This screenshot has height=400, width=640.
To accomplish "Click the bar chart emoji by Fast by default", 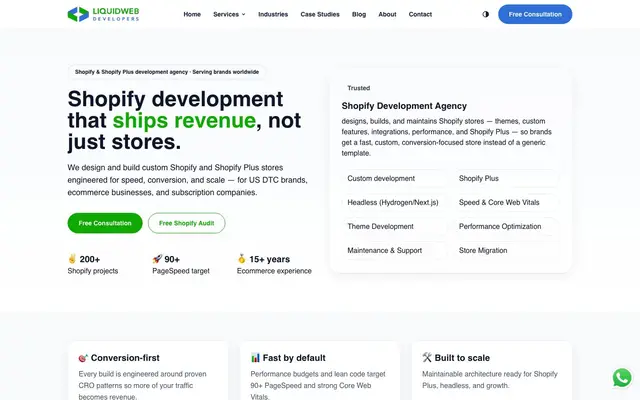I will (x=255, y=358).
